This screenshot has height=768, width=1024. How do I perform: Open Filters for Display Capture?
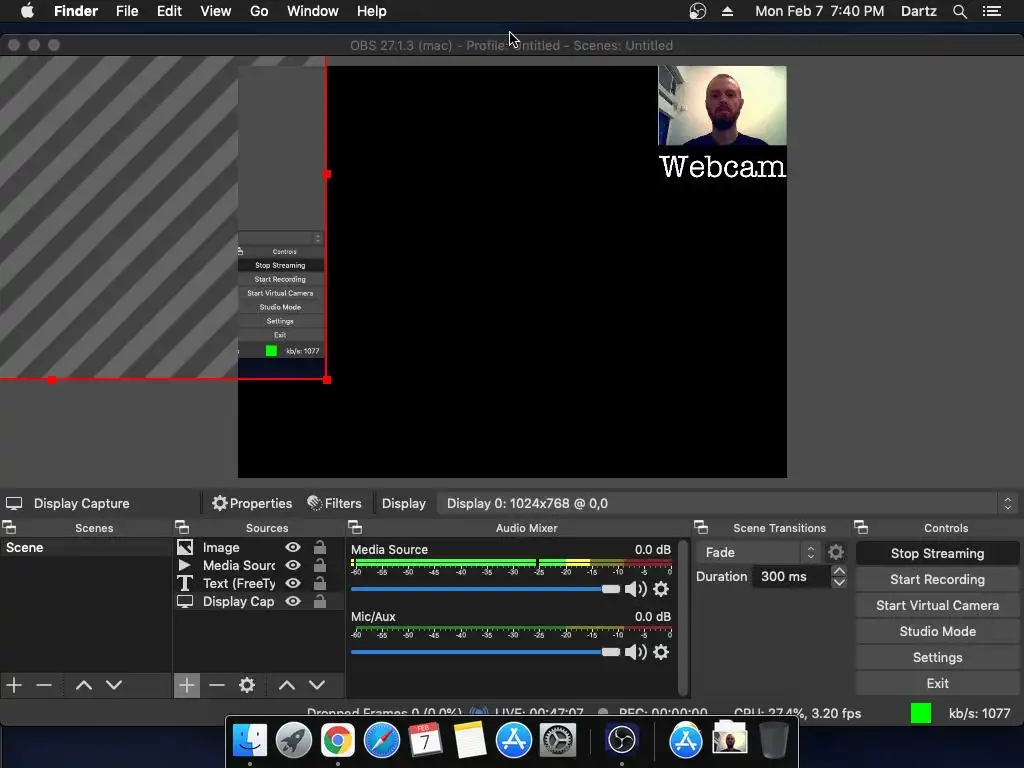(334, 504)
